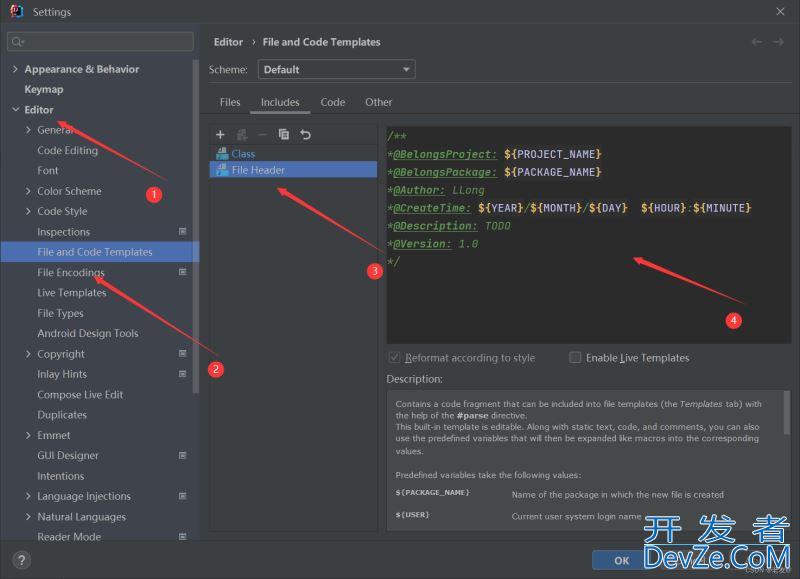Click the reset to original template icon

tap(305, 135)
